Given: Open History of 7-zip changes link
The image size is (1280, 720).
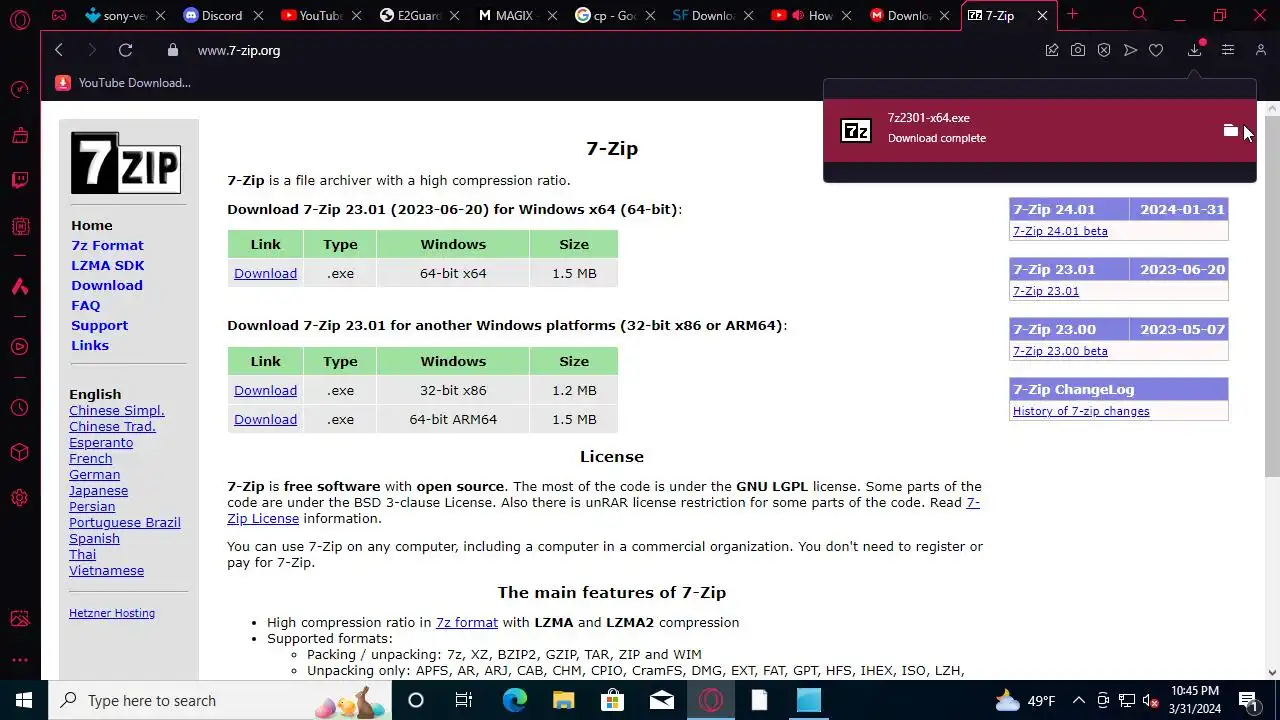Looking at the screenshot, I should (x=1081, y=411).
